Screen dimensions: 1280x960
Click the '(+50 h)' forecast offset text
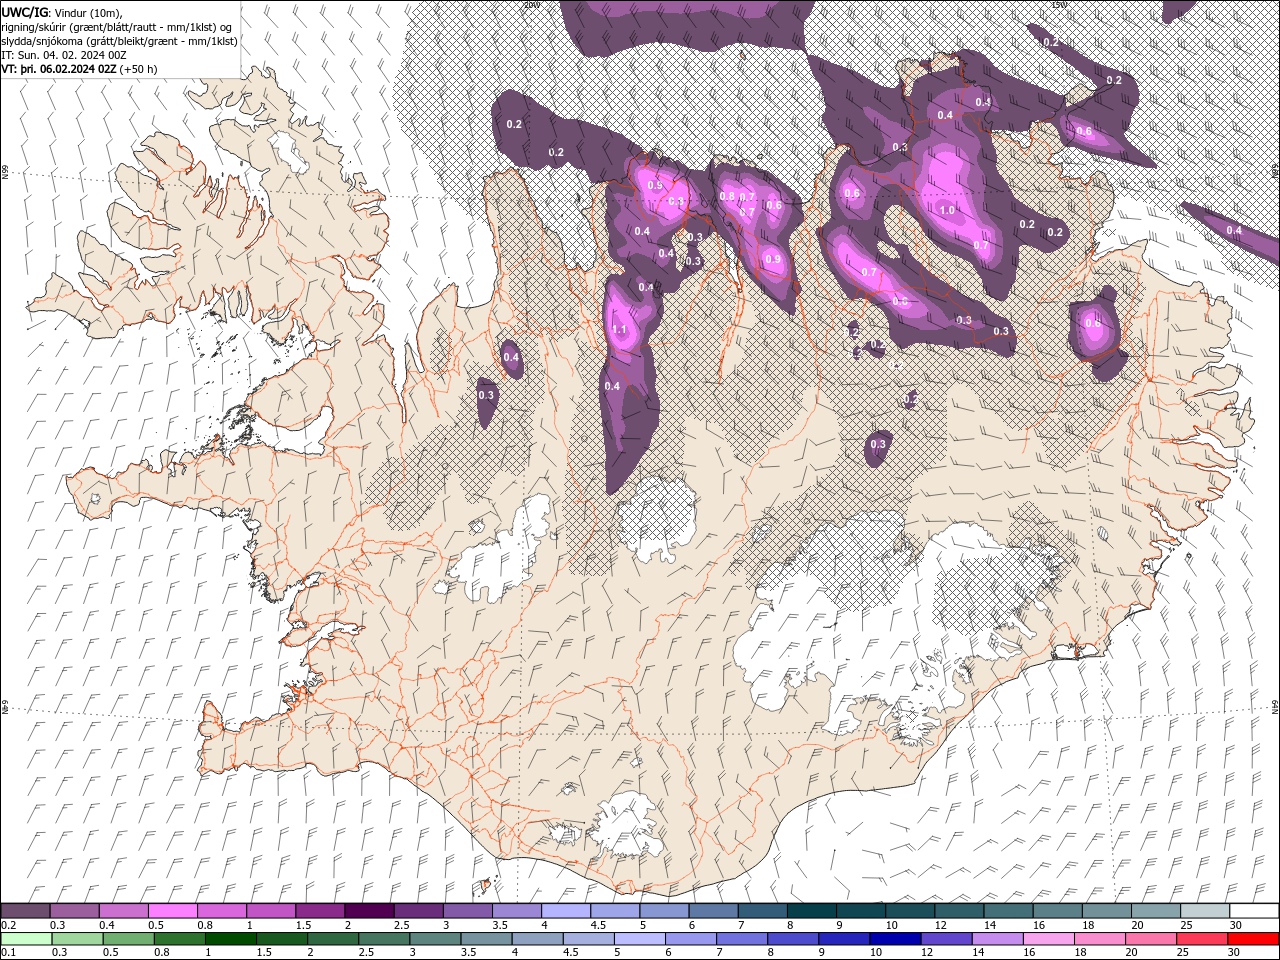138,69
